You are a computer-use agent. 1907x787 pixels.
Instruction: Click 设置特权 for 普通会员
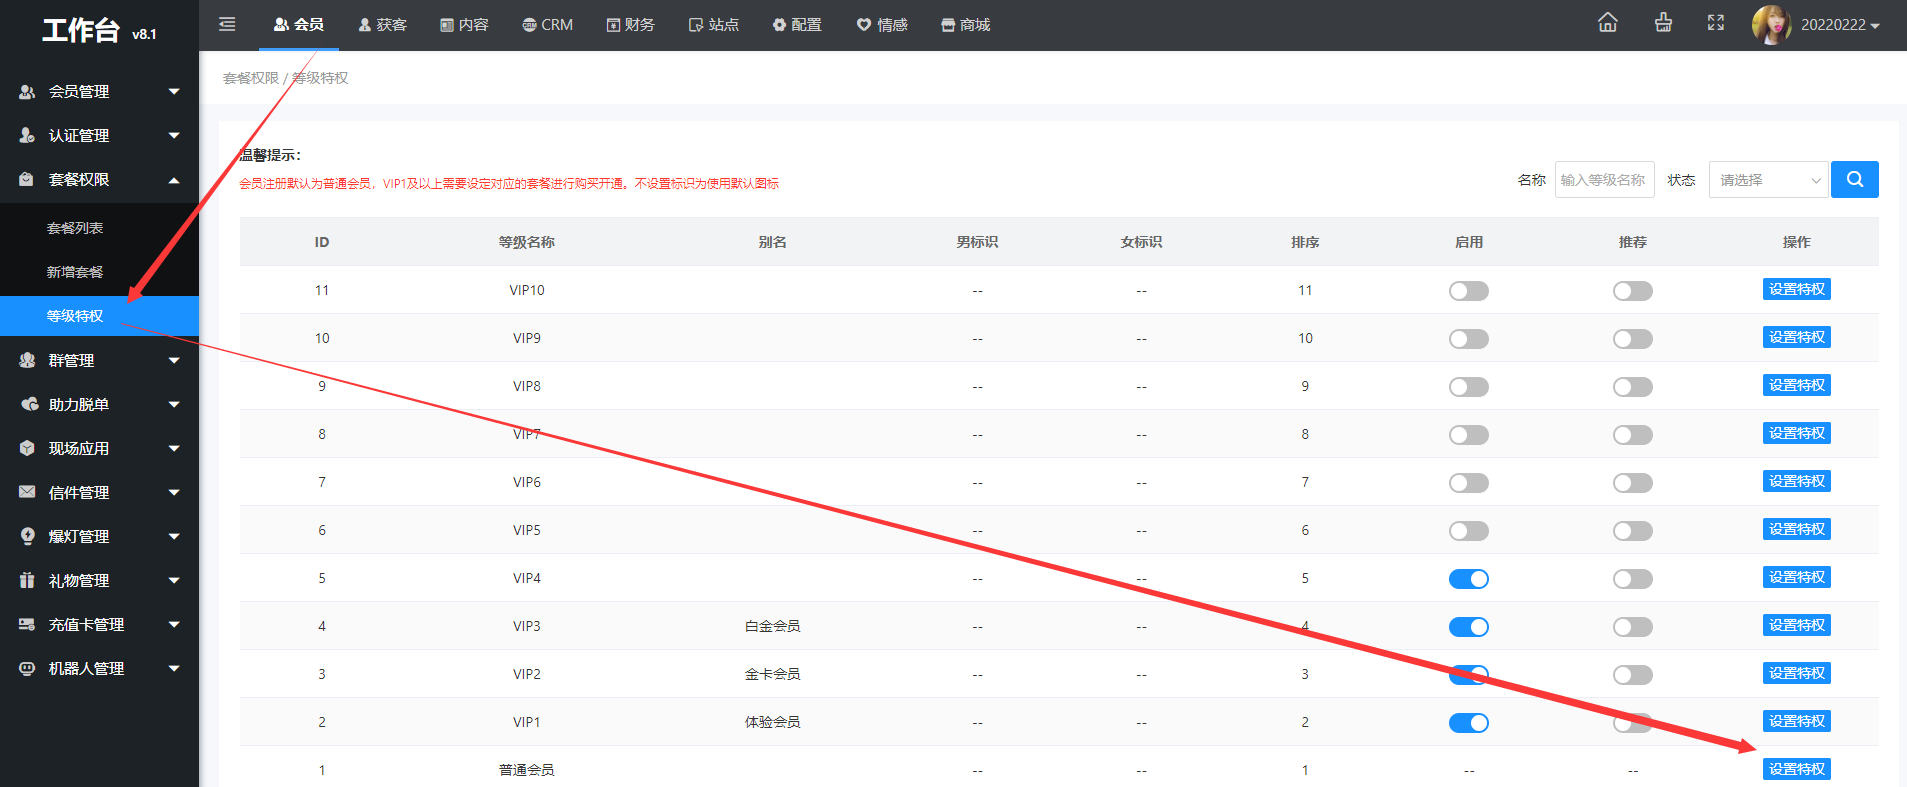pos(1796,769)
